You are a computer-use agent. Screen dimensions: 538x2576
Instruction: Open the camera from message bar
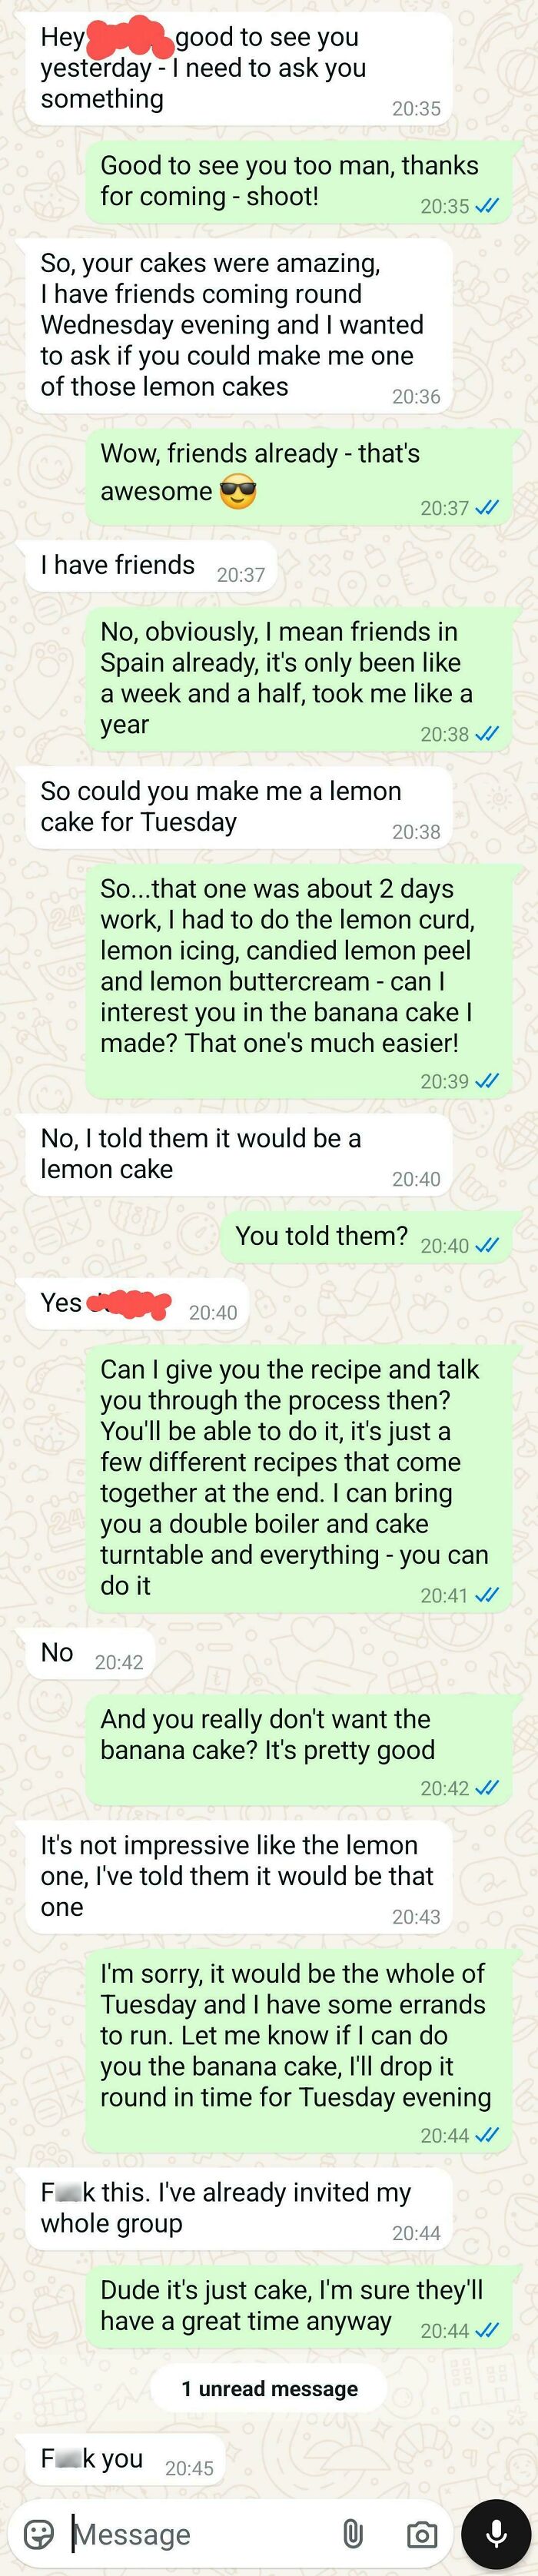422,2534
